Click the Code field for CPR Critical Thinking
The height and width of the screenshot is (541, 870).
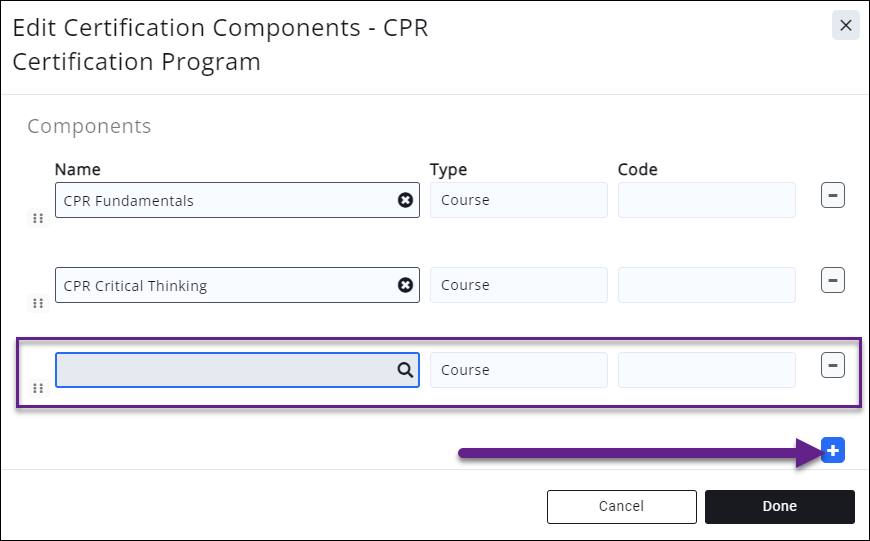(706, 285)
